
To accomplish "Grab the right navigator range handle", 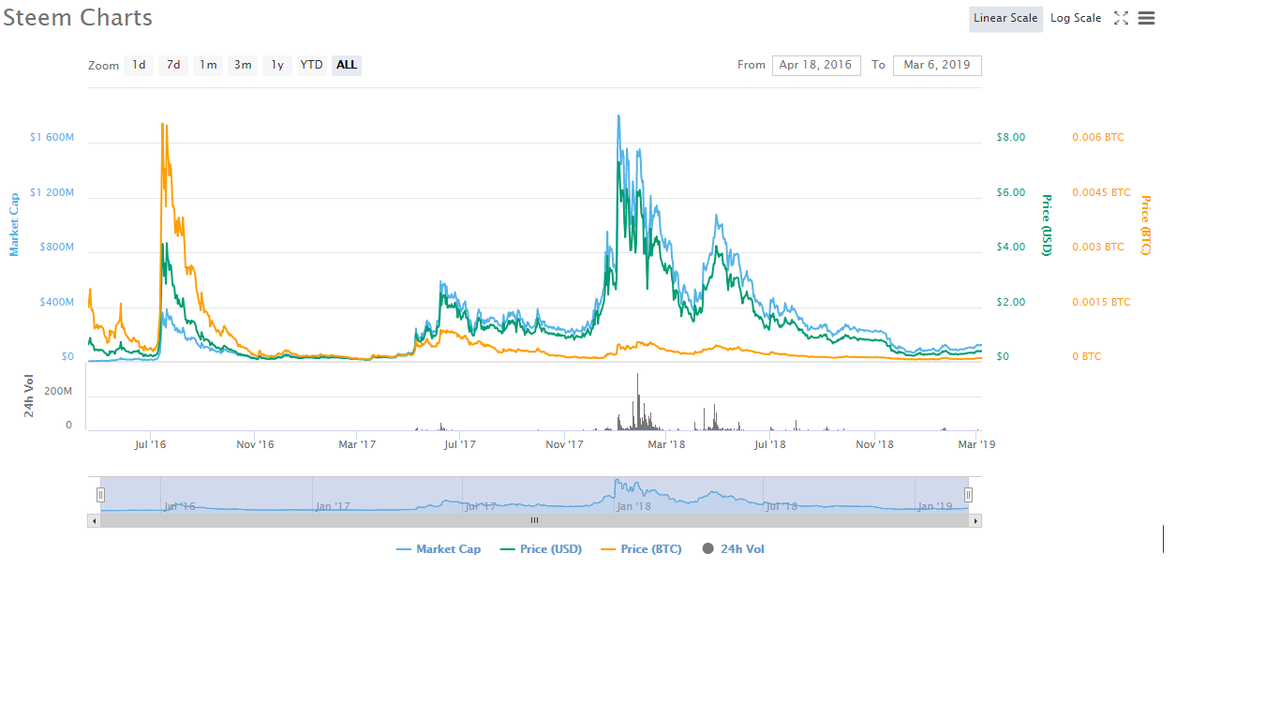I will [x=968, y=495].
